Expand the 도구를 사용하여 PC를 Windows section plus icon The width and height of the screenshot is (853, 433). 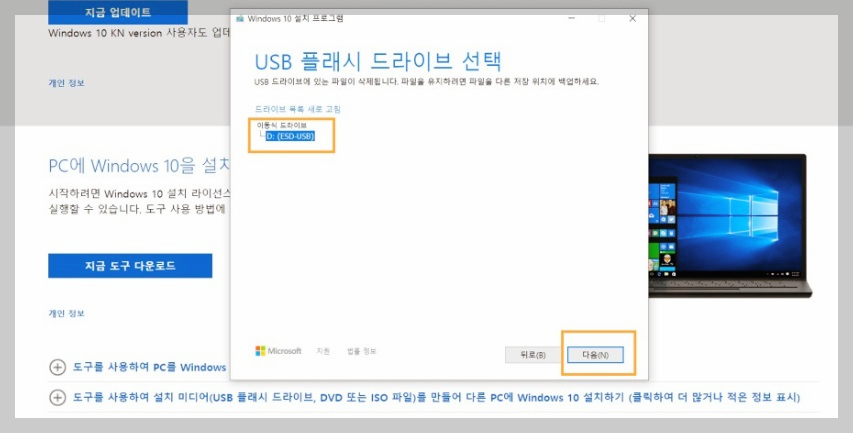pyautogui.click(x=57, y=367)
